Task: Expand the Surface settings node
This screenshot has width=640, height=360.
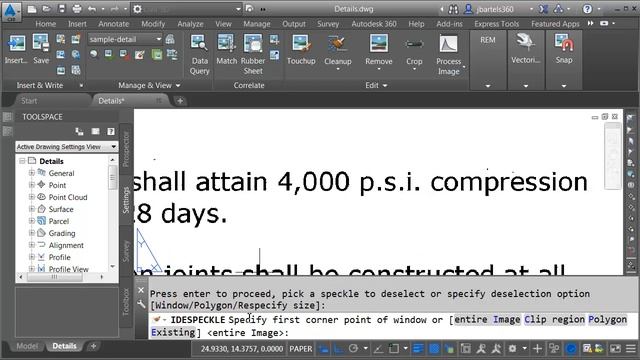Action: coord(31,209)
